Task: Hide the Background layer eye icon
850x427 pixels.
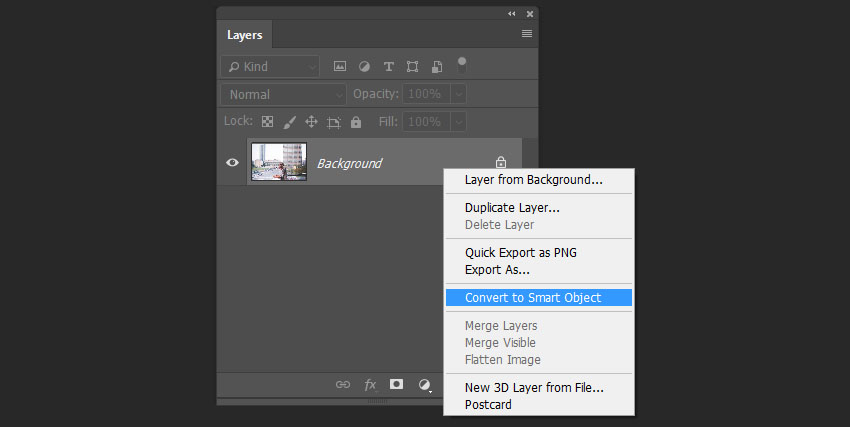Action: coord(232,162)
